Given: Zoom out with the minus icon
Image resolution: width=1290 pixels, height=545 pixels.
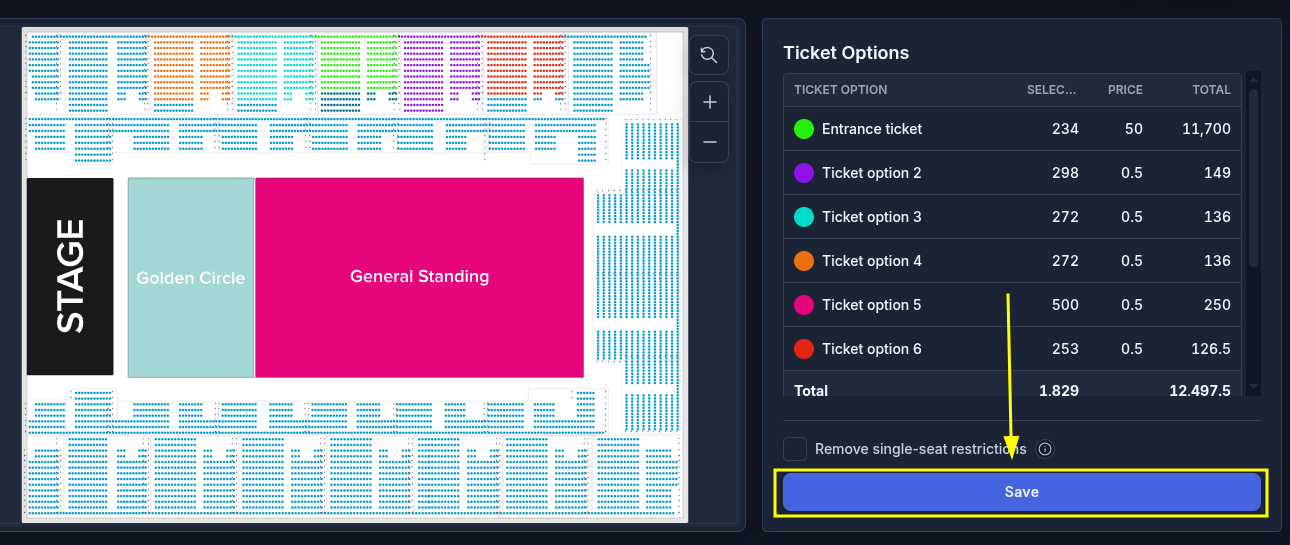Looking at the screenshot, I should pyautogui.click(x=710, y=142).
